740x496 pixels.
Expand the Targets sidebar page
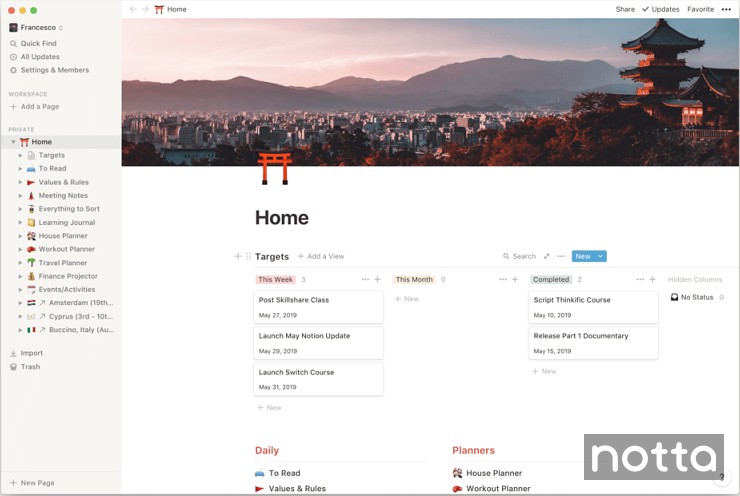pyautogui.click(x=20, y=155)
